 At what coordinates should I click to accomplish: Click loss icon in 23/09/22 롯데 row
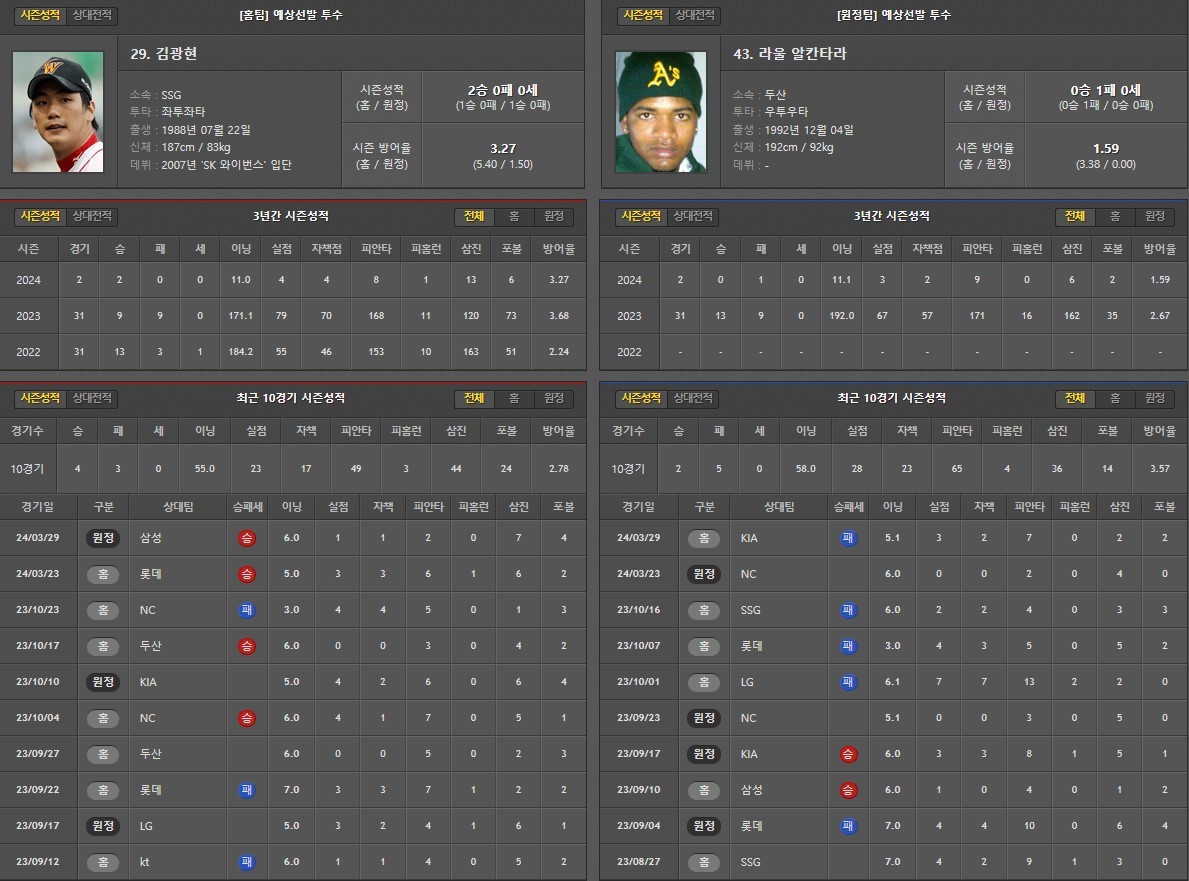[x=246, y=790]
